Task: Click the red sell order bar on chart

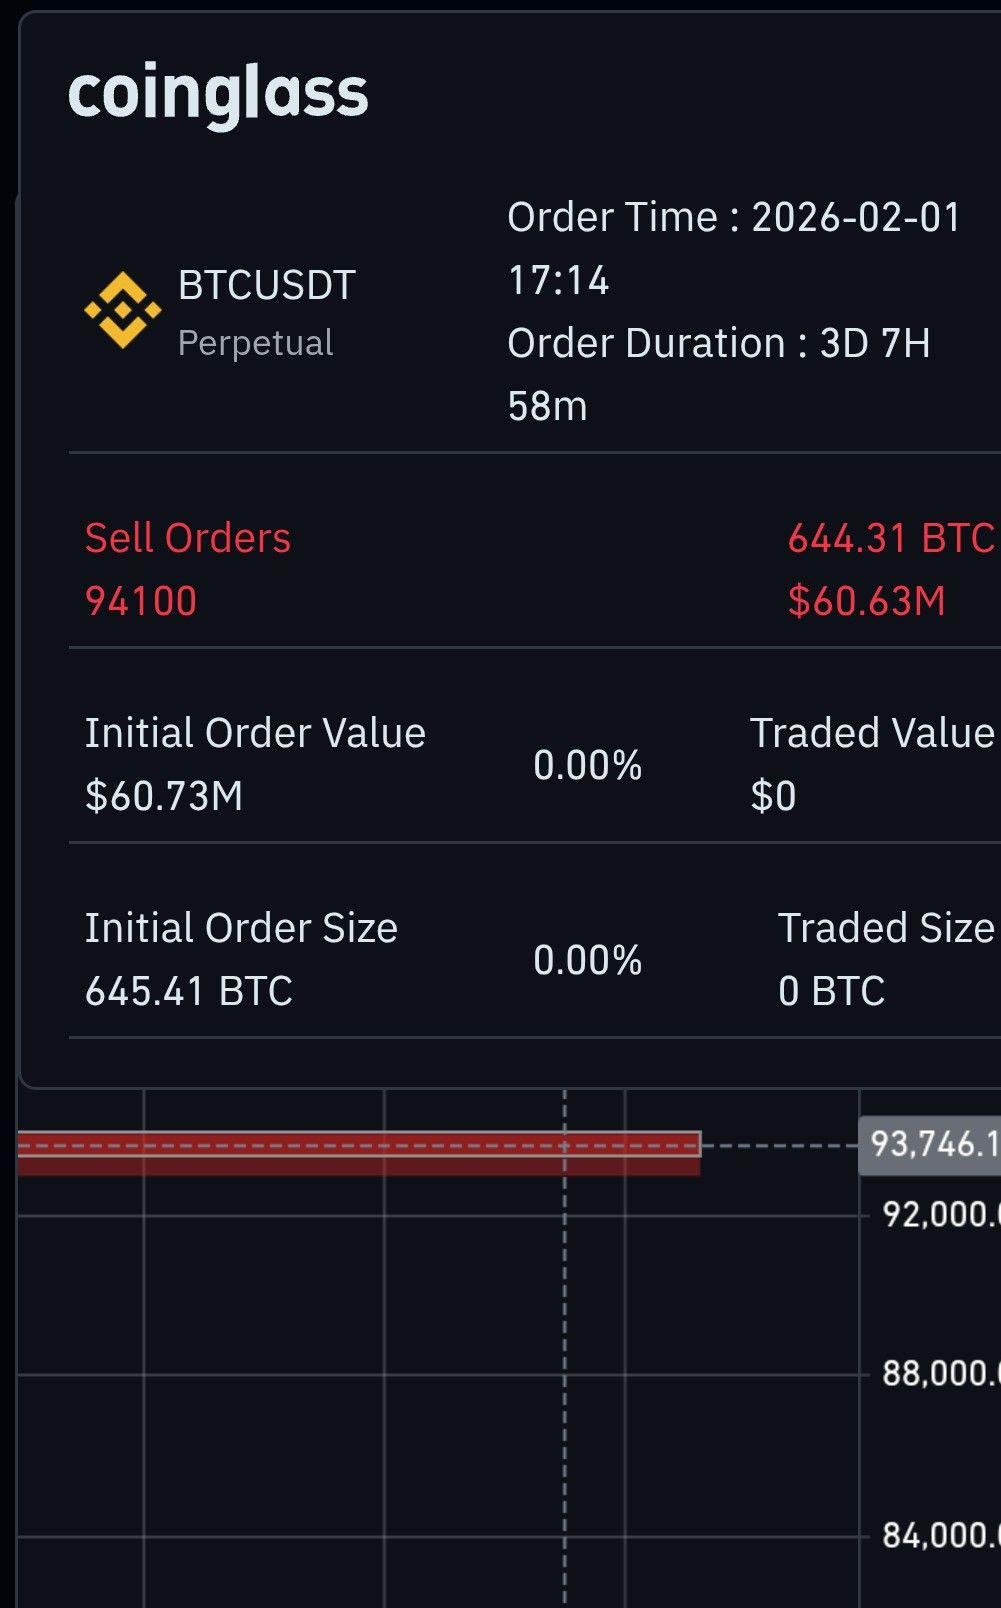Action: (360, 1153)
